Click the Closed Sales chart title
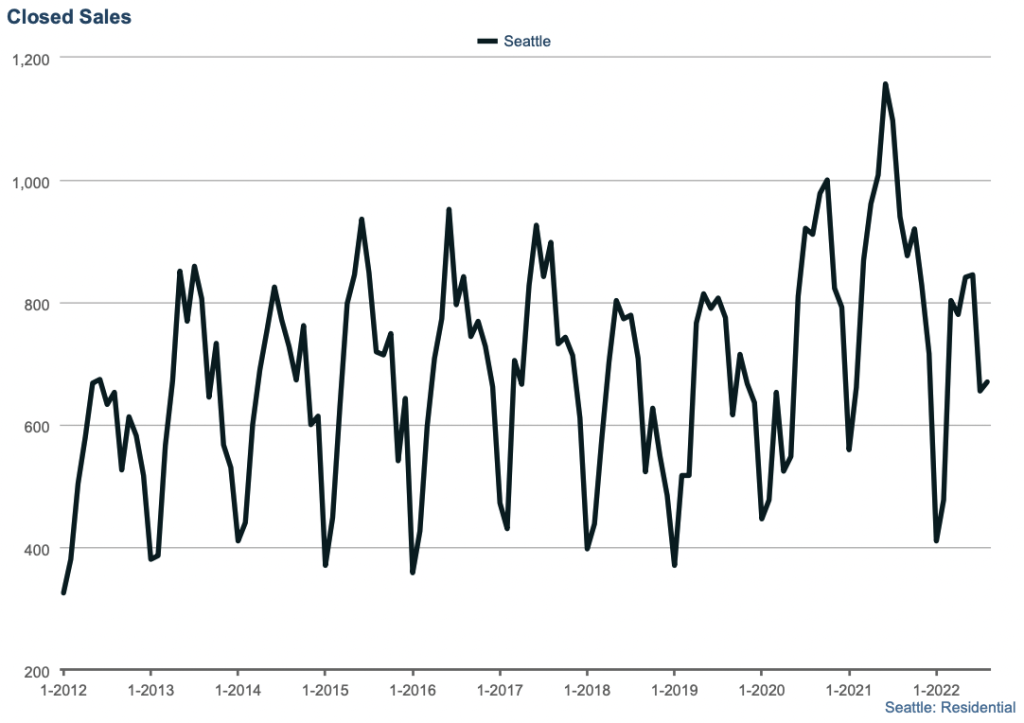The width and height of the screenshot is (1024, 723). 69,17
